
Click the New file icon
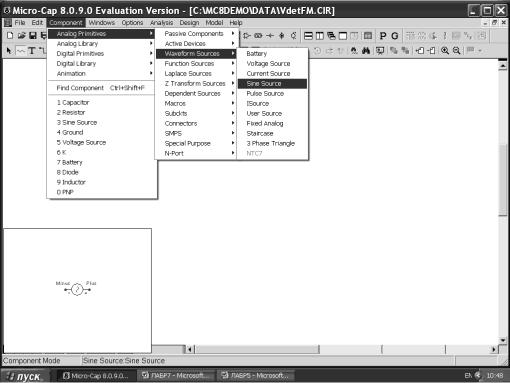(x=10, y=36)
